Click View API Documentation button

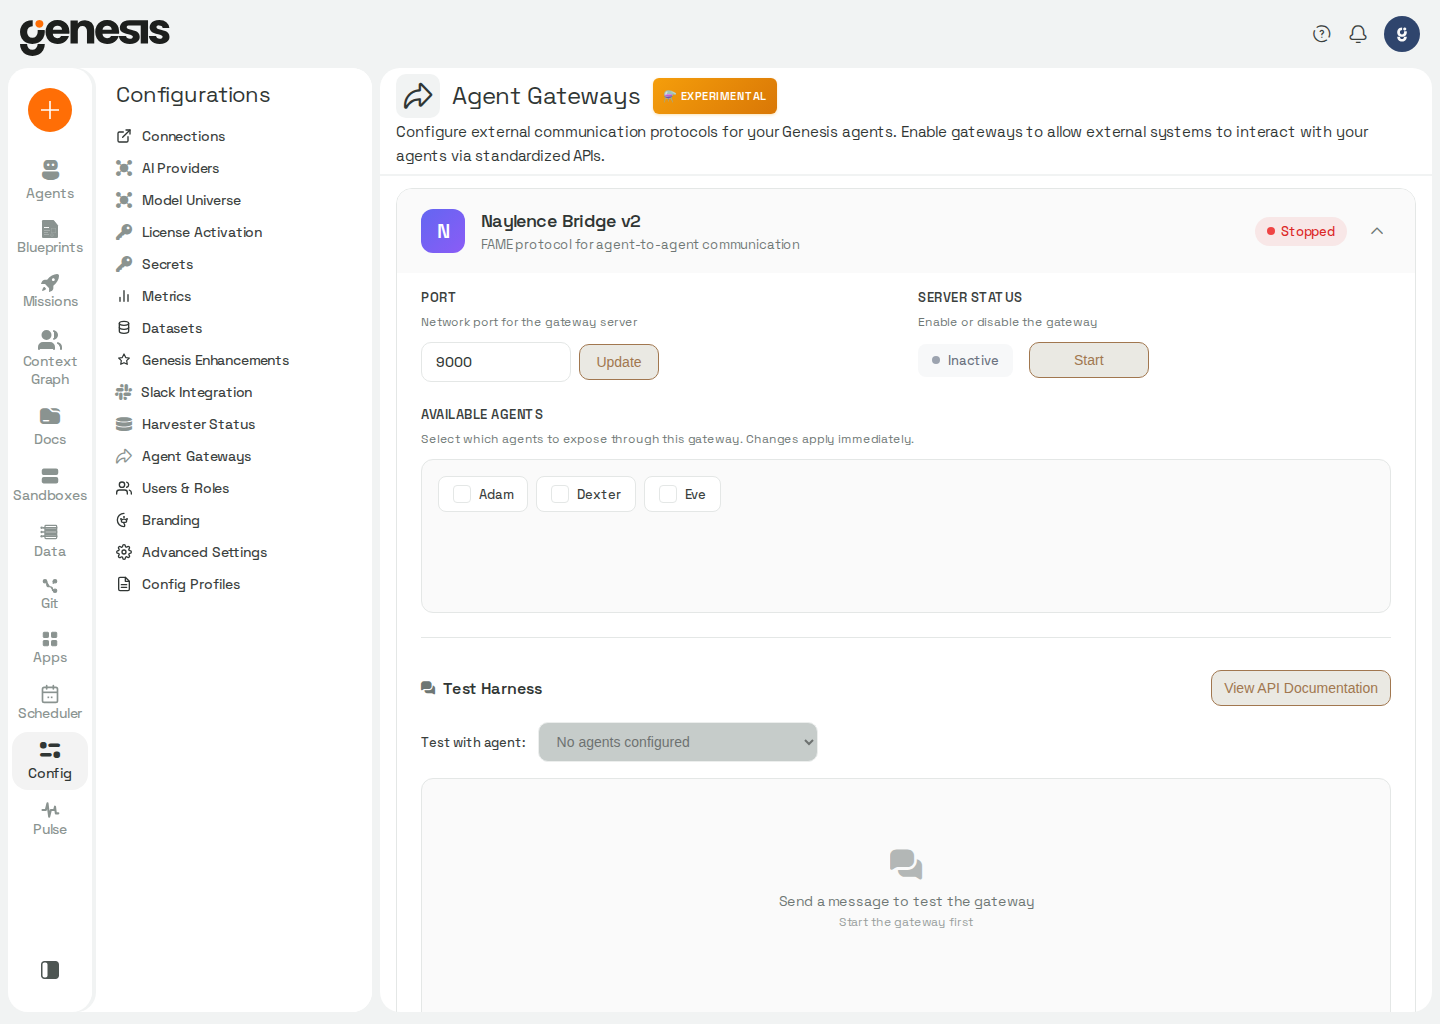coord(1301,688)
